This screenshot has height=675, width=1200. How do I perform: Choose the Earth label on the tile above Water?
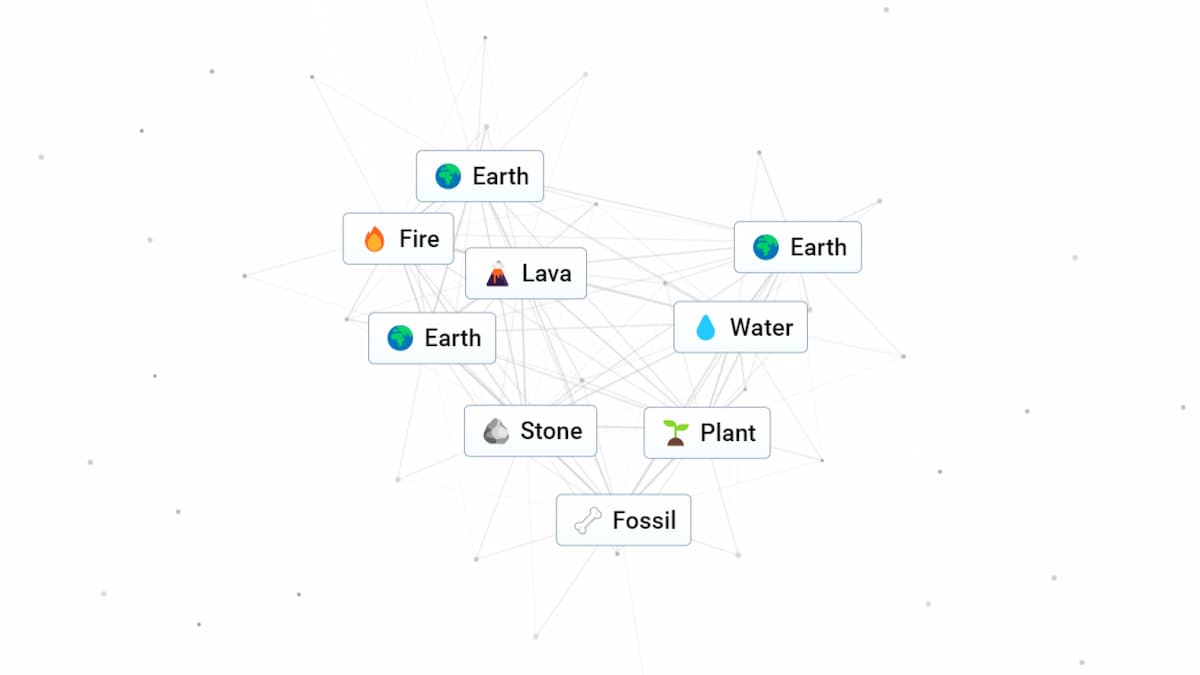coord(818,247)
